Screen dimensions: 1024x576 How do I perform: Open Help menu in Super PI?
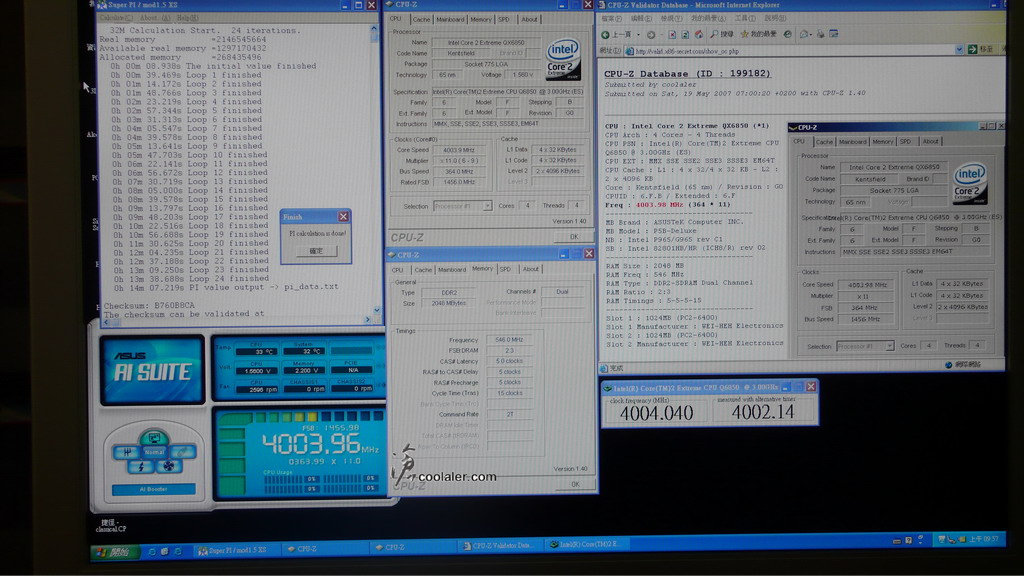coord(187,18)
